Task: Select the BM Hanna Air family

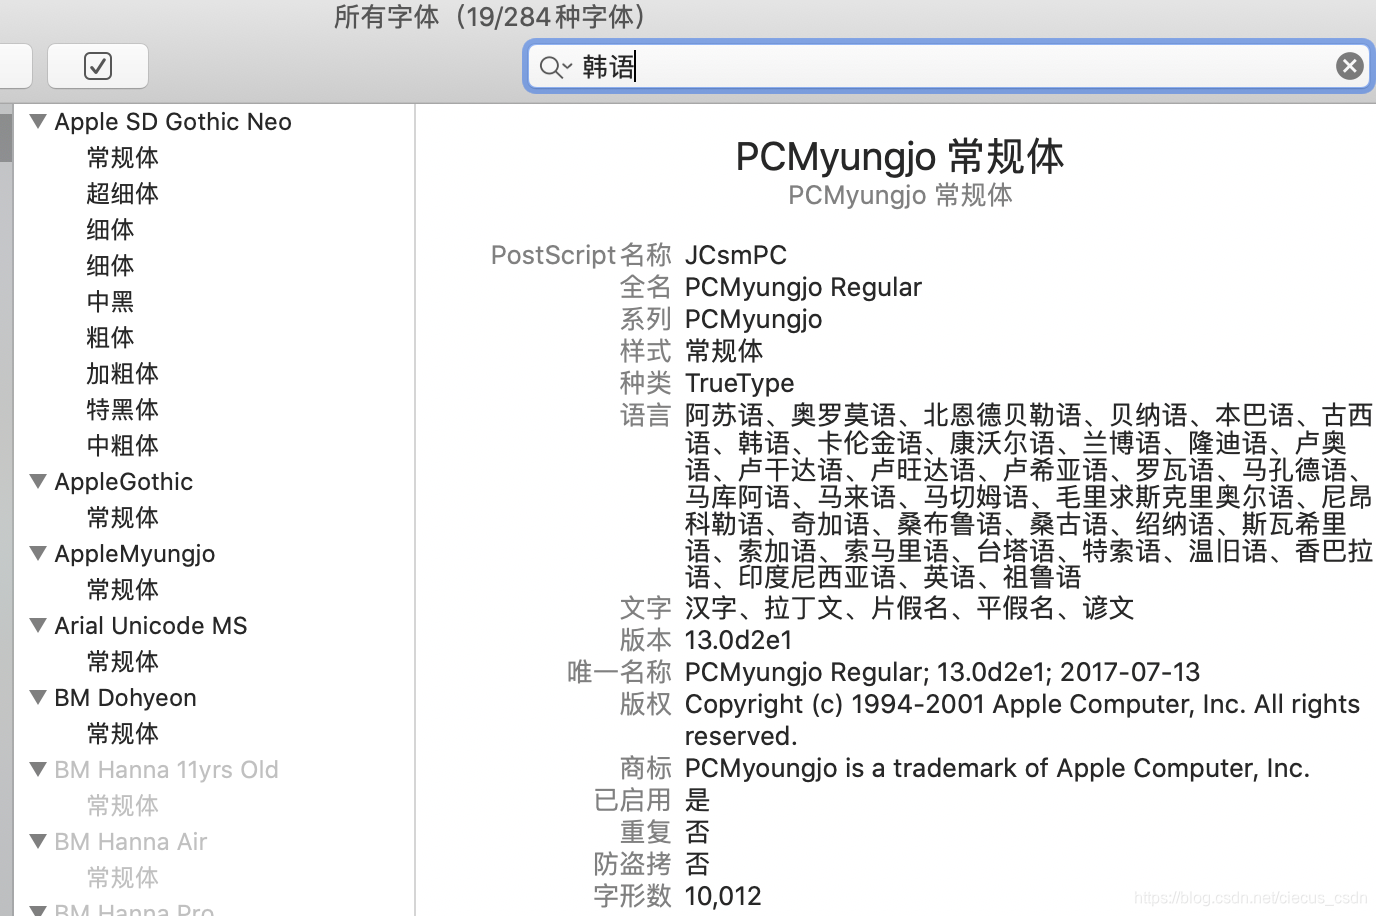Action: coord(131,842)
